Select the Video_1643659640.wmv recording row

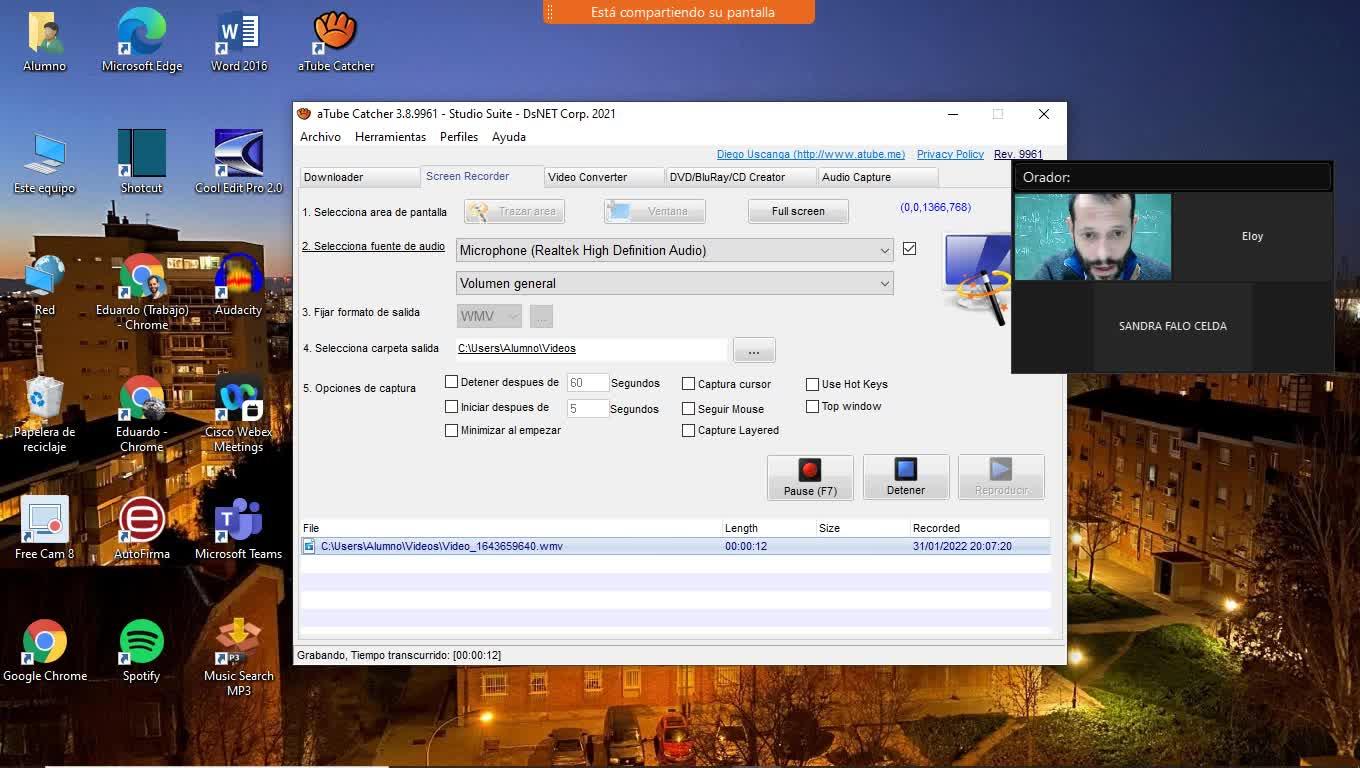[675, 546]
